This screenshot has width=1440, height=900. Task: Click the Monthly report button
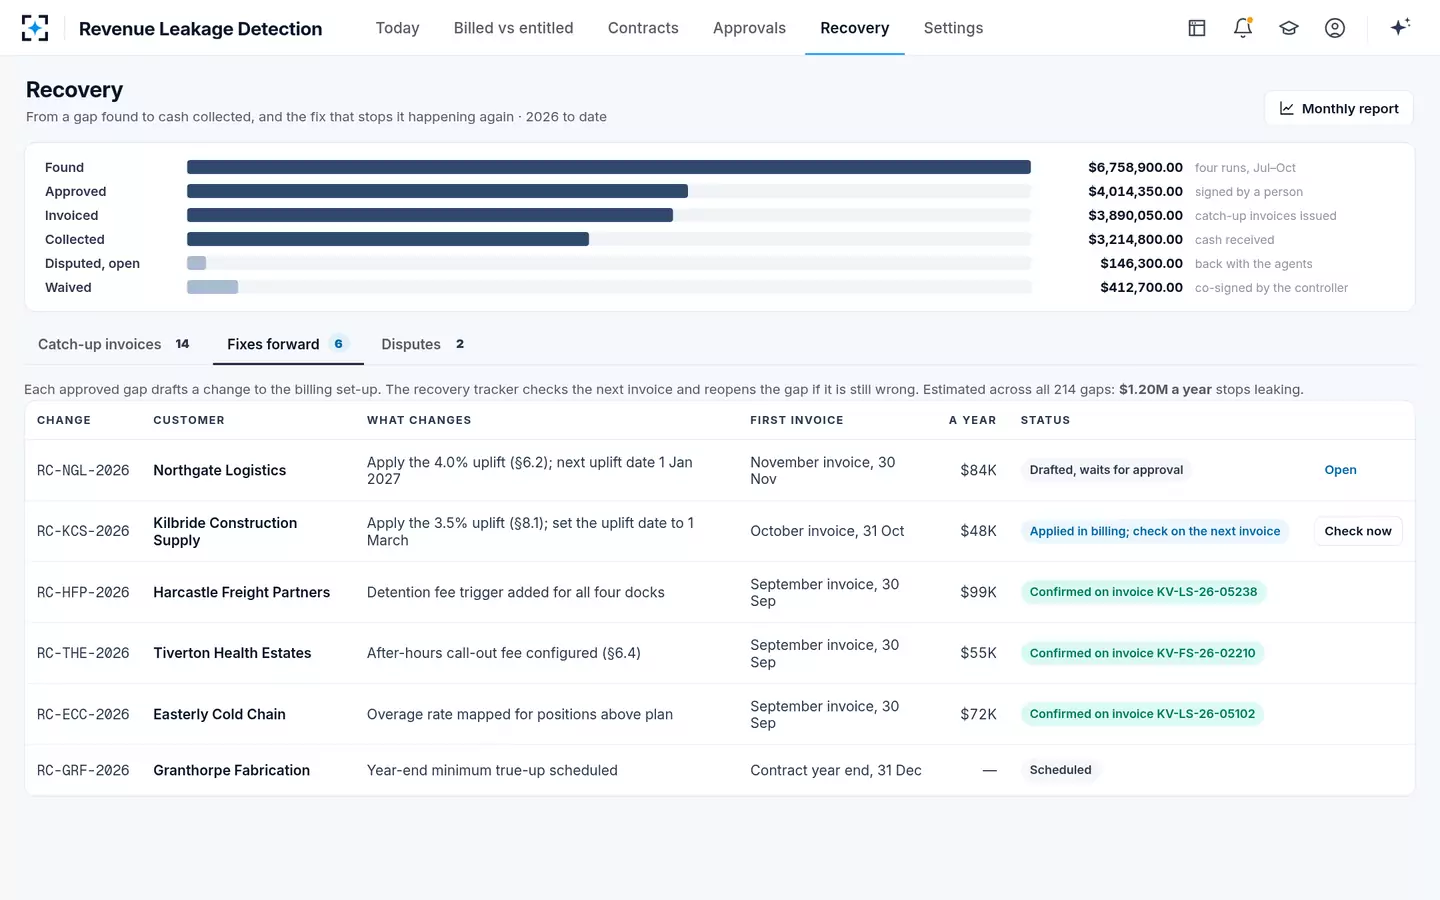point(1338,108)
